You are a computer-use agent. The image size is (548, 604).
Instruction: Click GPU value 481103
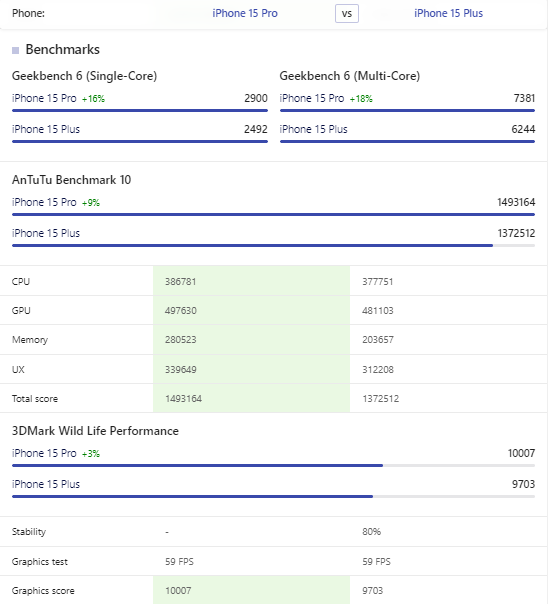(x=378, y=310)
